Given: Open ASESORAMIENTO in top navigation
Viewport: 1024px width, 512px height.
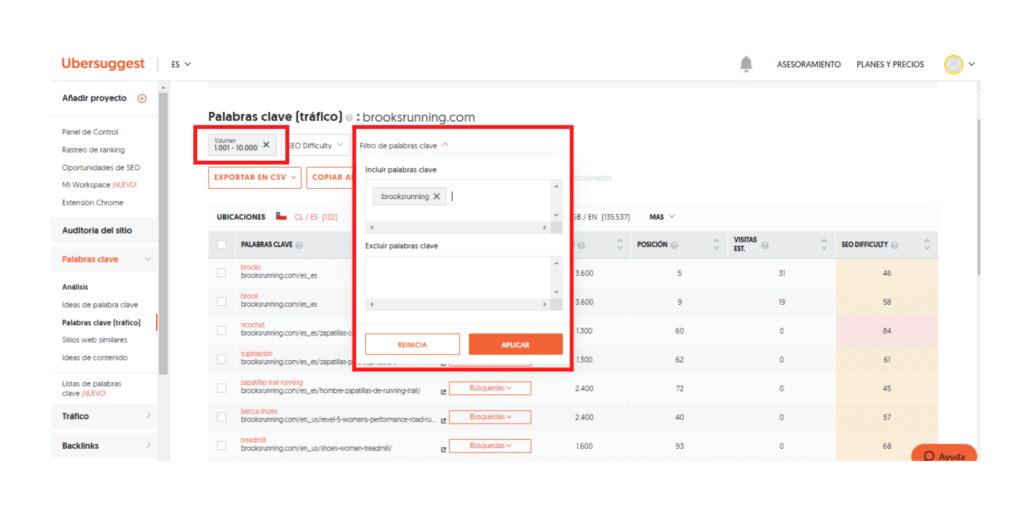Looking at the screenshot, I should click(x=808, y=65).
